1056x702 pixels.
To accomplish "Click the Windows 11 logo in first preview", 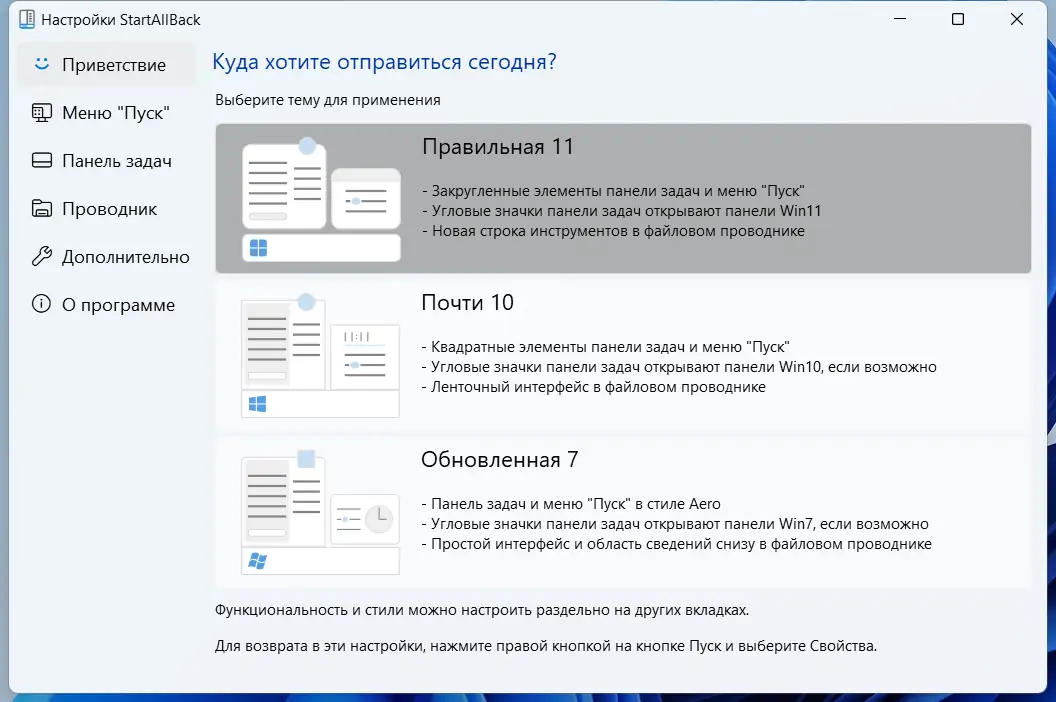I will 259,248.
